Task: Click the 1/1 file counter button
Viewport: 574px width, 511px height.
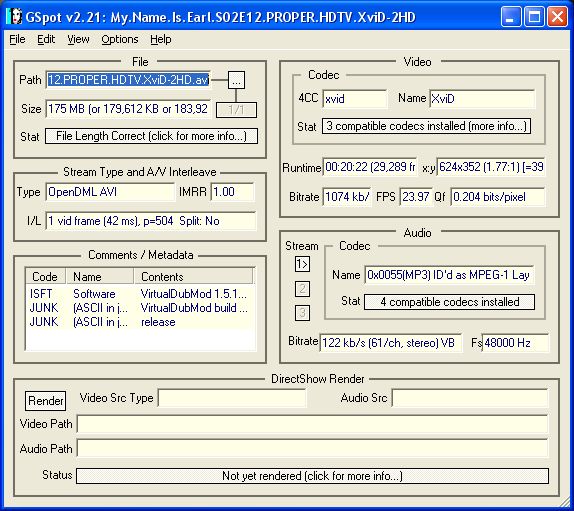Action: 236,110
